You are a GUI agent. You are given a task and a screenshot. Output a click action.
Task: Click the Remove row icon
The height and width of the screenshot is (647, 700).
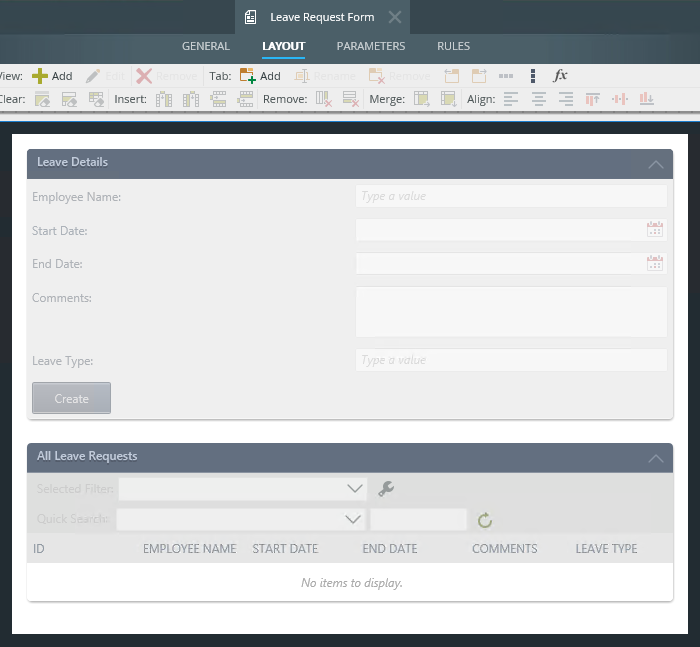tap(351, 99)
